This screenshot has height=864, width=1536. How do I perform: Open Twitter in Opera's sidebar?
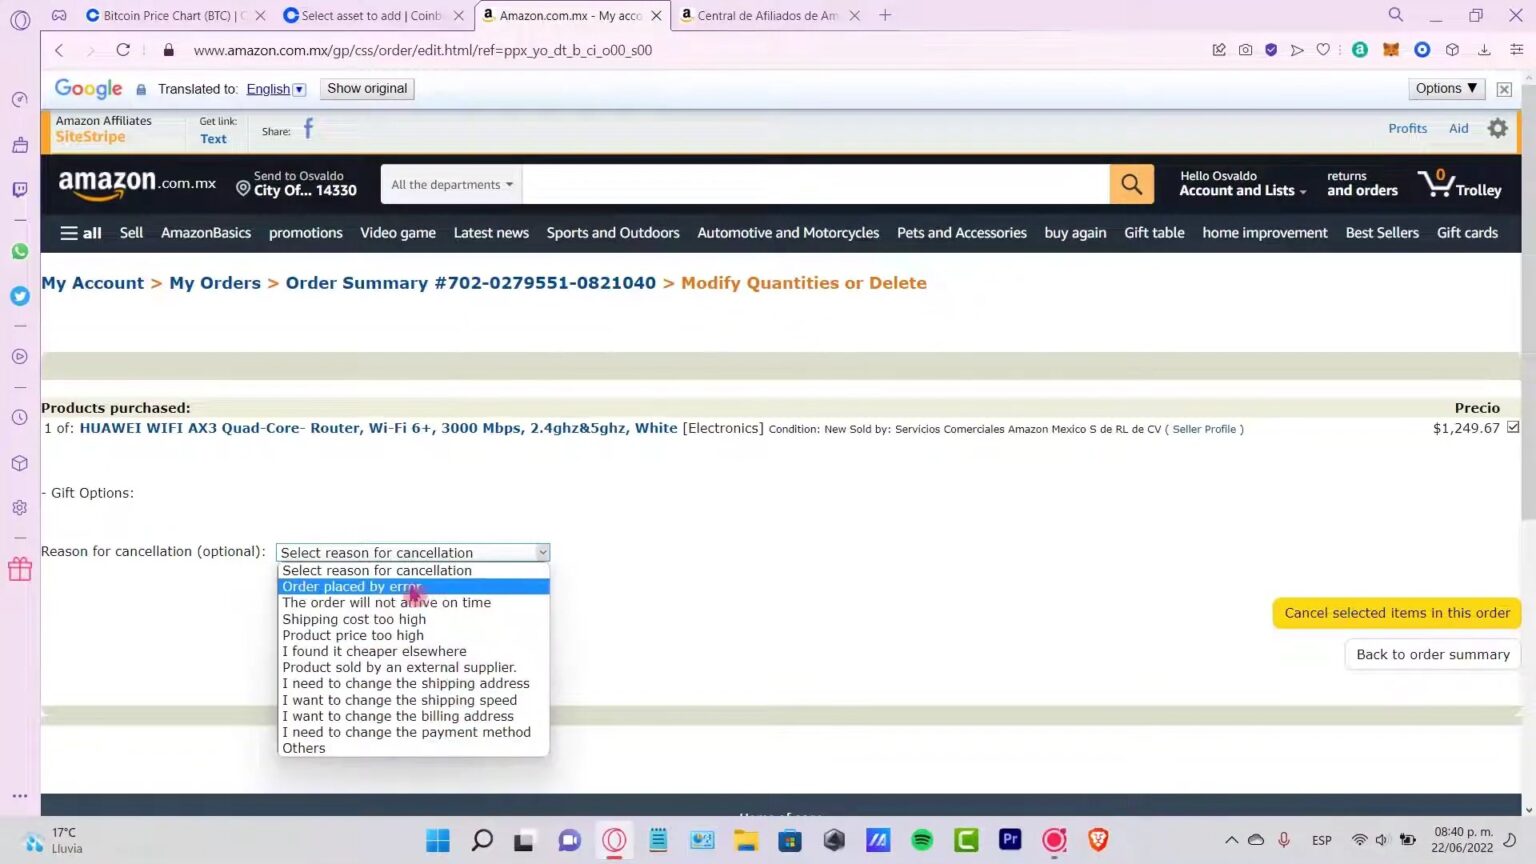20,296
